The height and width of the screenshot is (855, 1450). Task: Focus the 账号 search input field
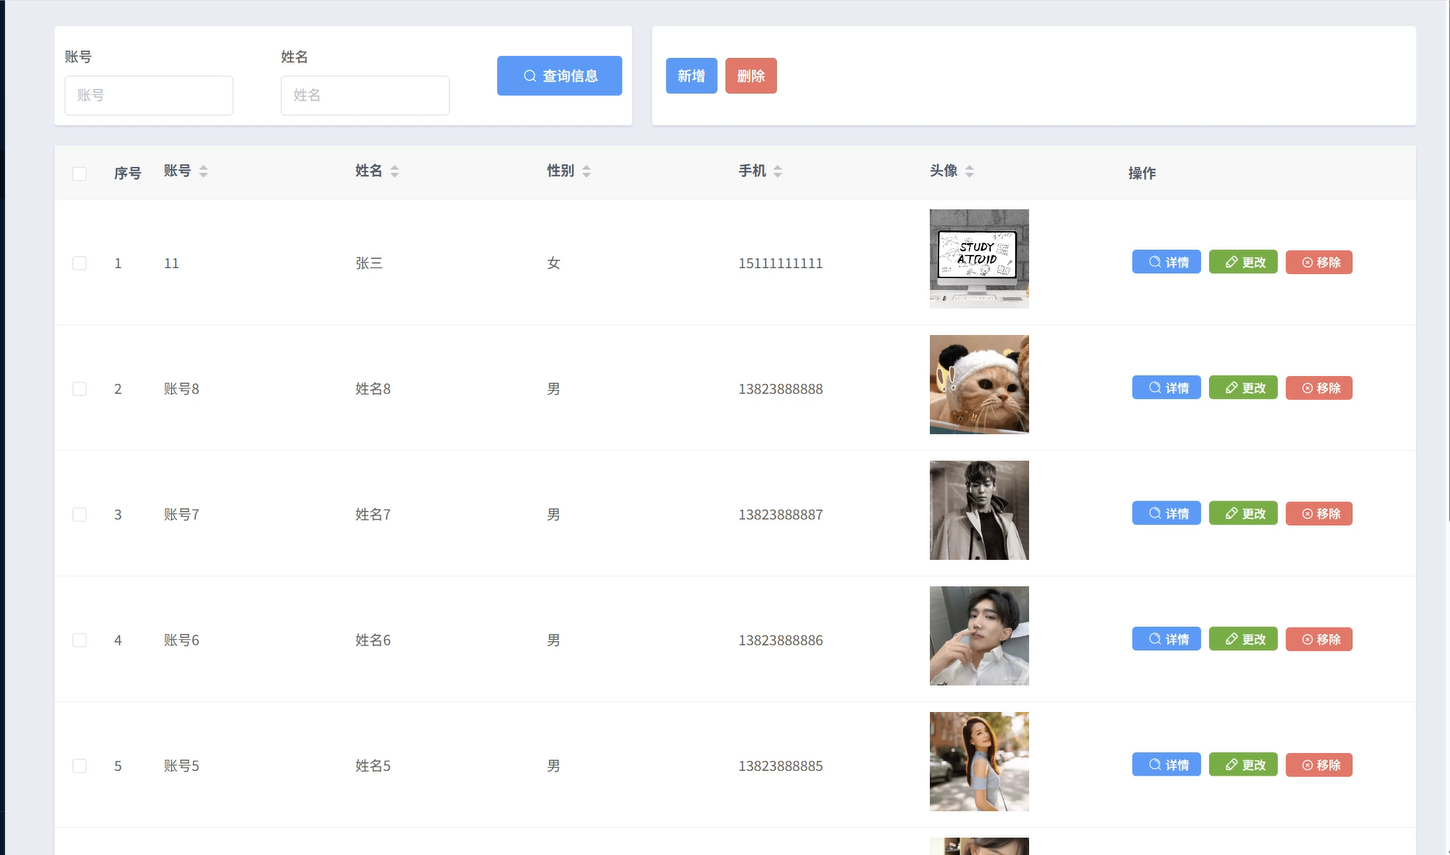pyautogui.click(x=149, y=95)
